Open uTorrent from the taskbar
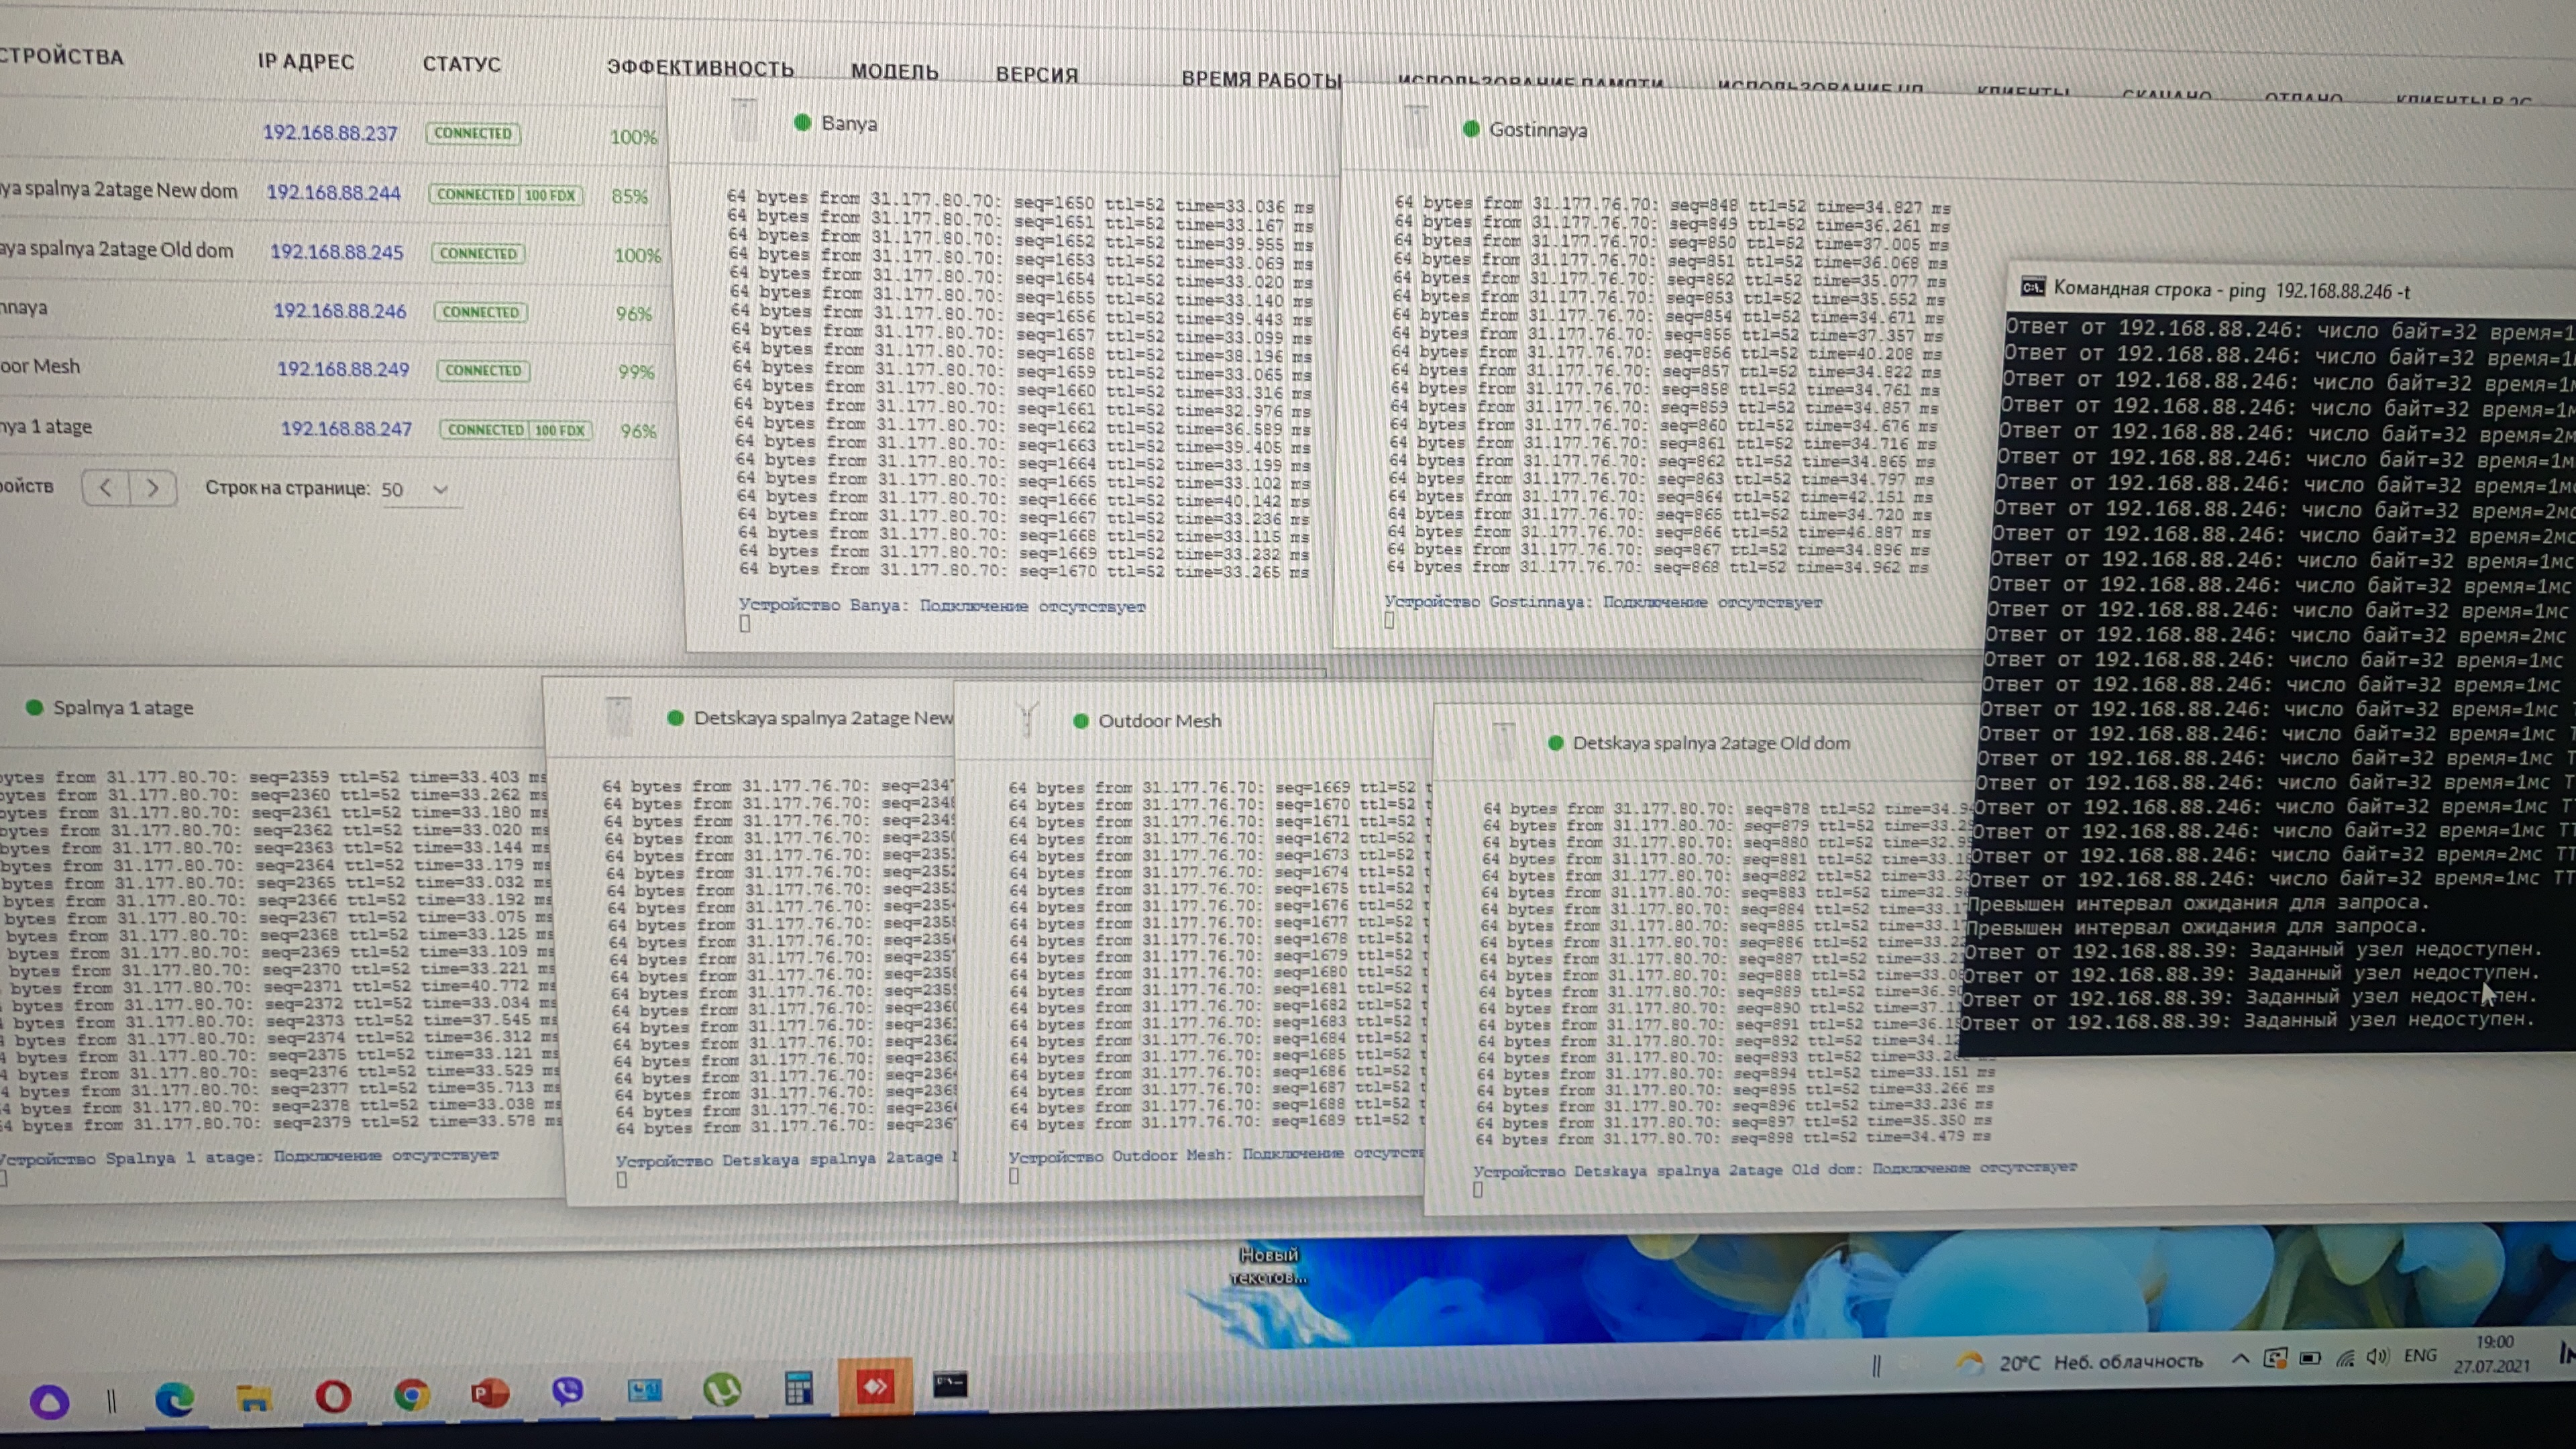Viewport: 2576px width, 1449px height. (x=721, y=1389)
